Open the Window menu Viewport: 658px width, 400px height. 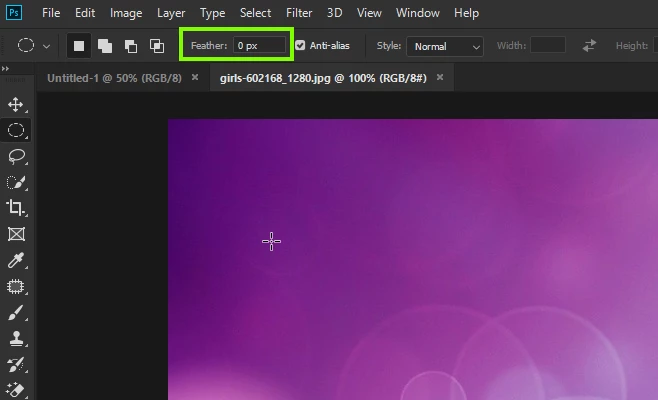click(x=418, y=13)
